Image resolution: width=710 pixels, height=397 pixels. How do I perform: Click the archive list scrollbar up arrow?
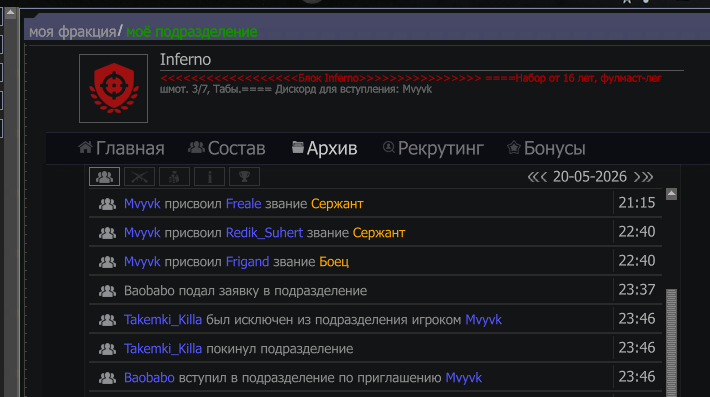pyautogui.click(x=672, y=194)
